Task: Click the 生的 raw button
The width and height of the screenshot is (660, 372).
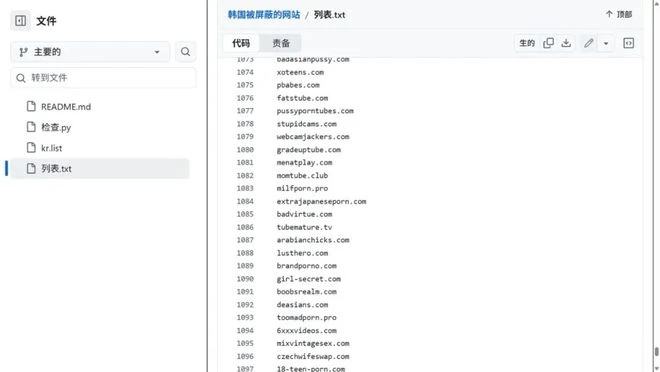Action: coord(527,43)
